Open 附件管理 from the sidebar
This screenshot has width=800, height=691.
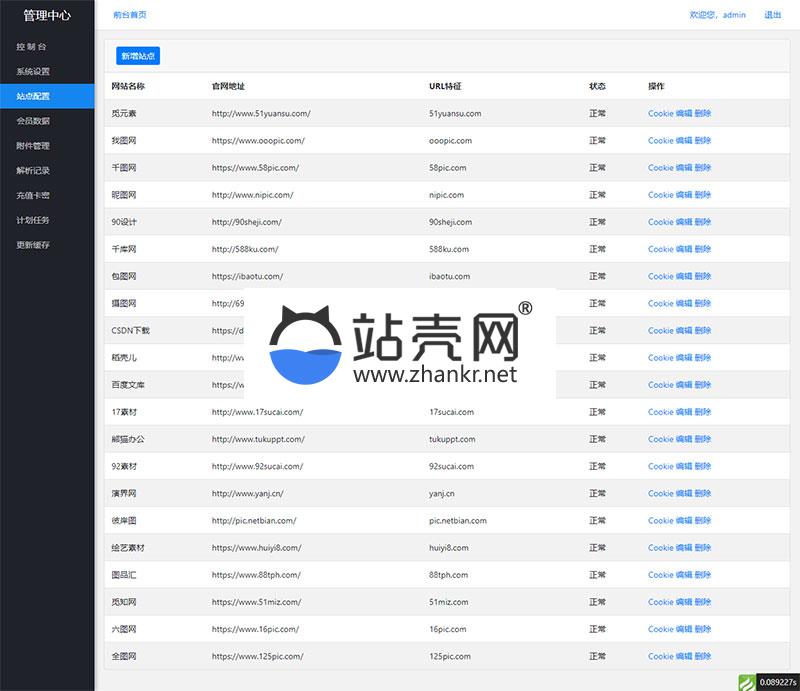[33, 146]
